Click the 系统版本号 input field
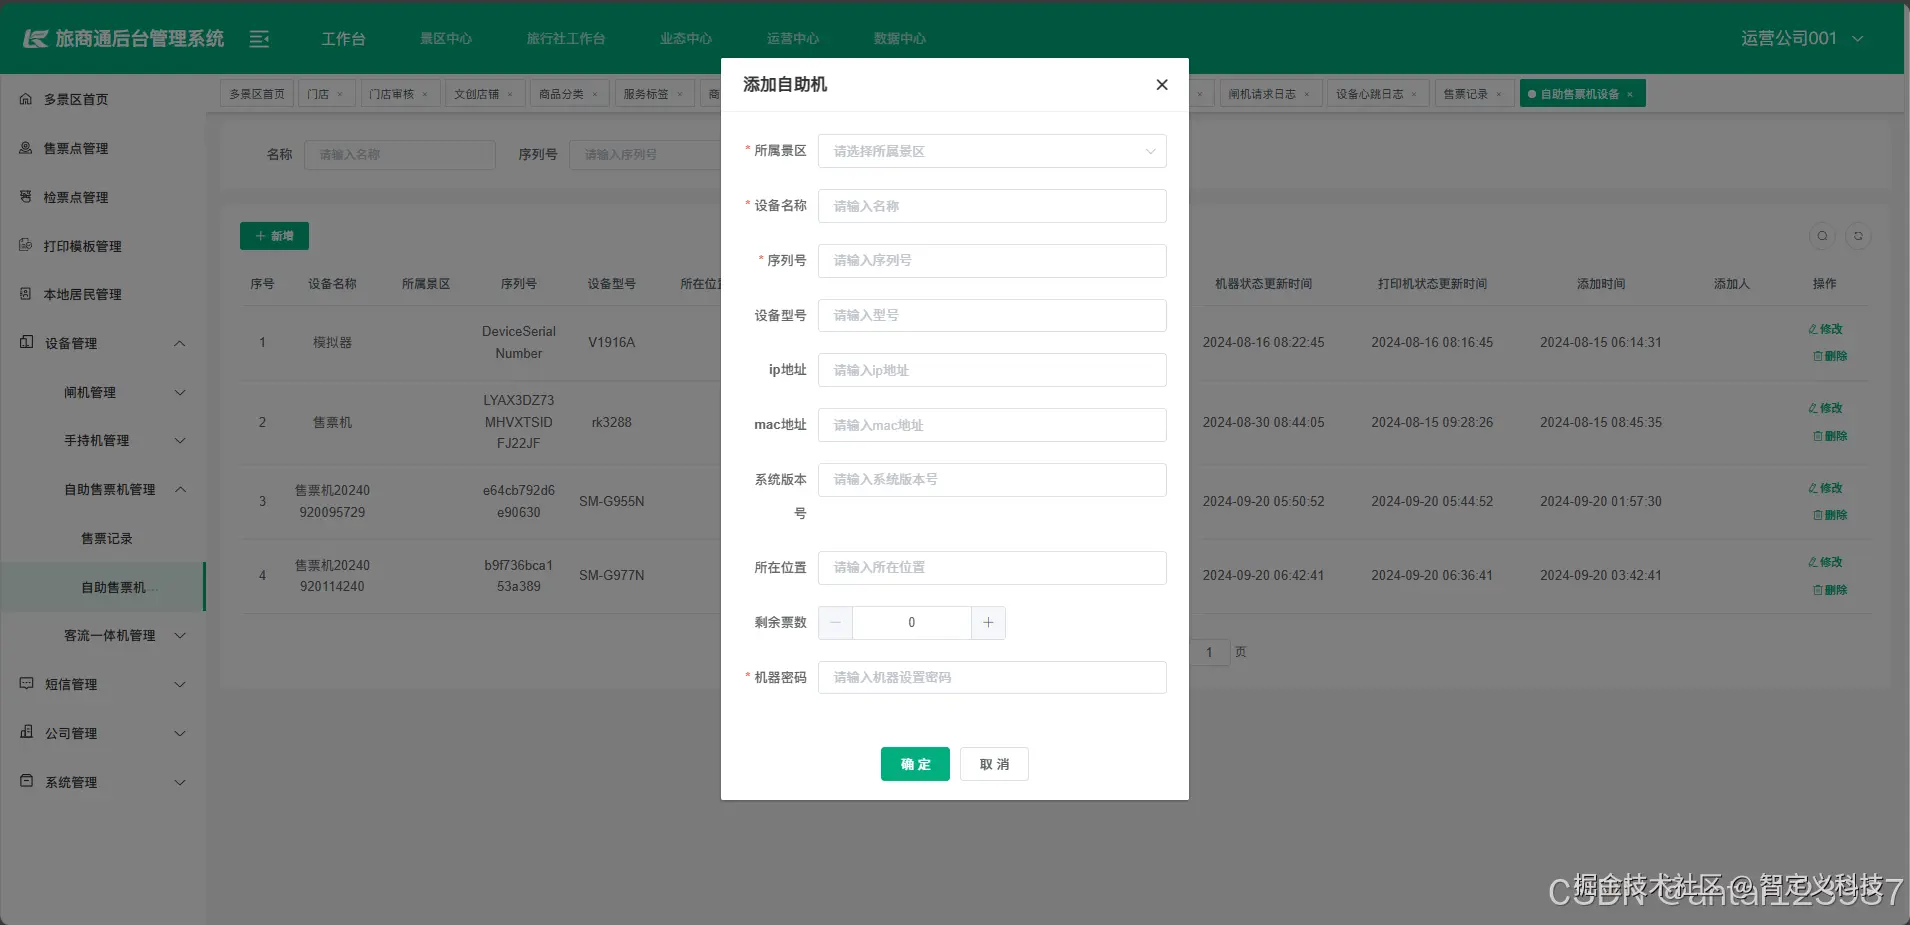Screen dimensions: 1910x925 tap(992, 480)
